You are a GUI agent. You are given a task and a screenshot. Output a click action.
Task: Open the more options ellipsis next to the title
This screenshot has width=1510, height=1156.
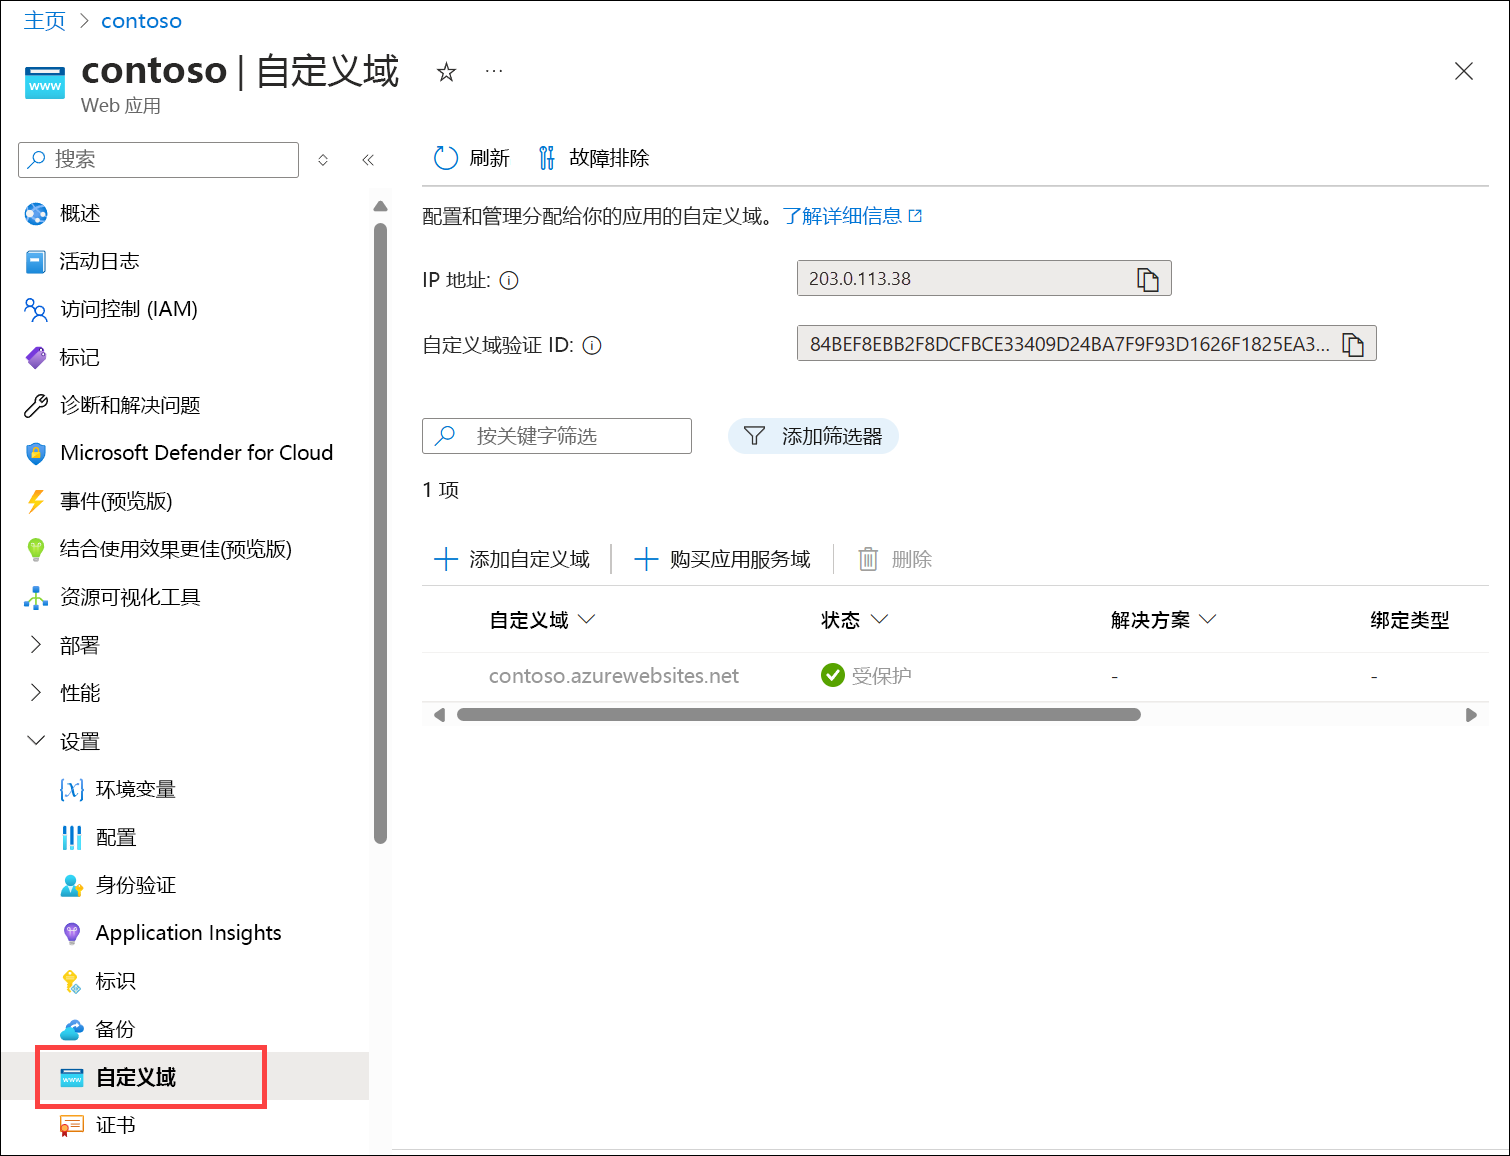pos(494,72)
